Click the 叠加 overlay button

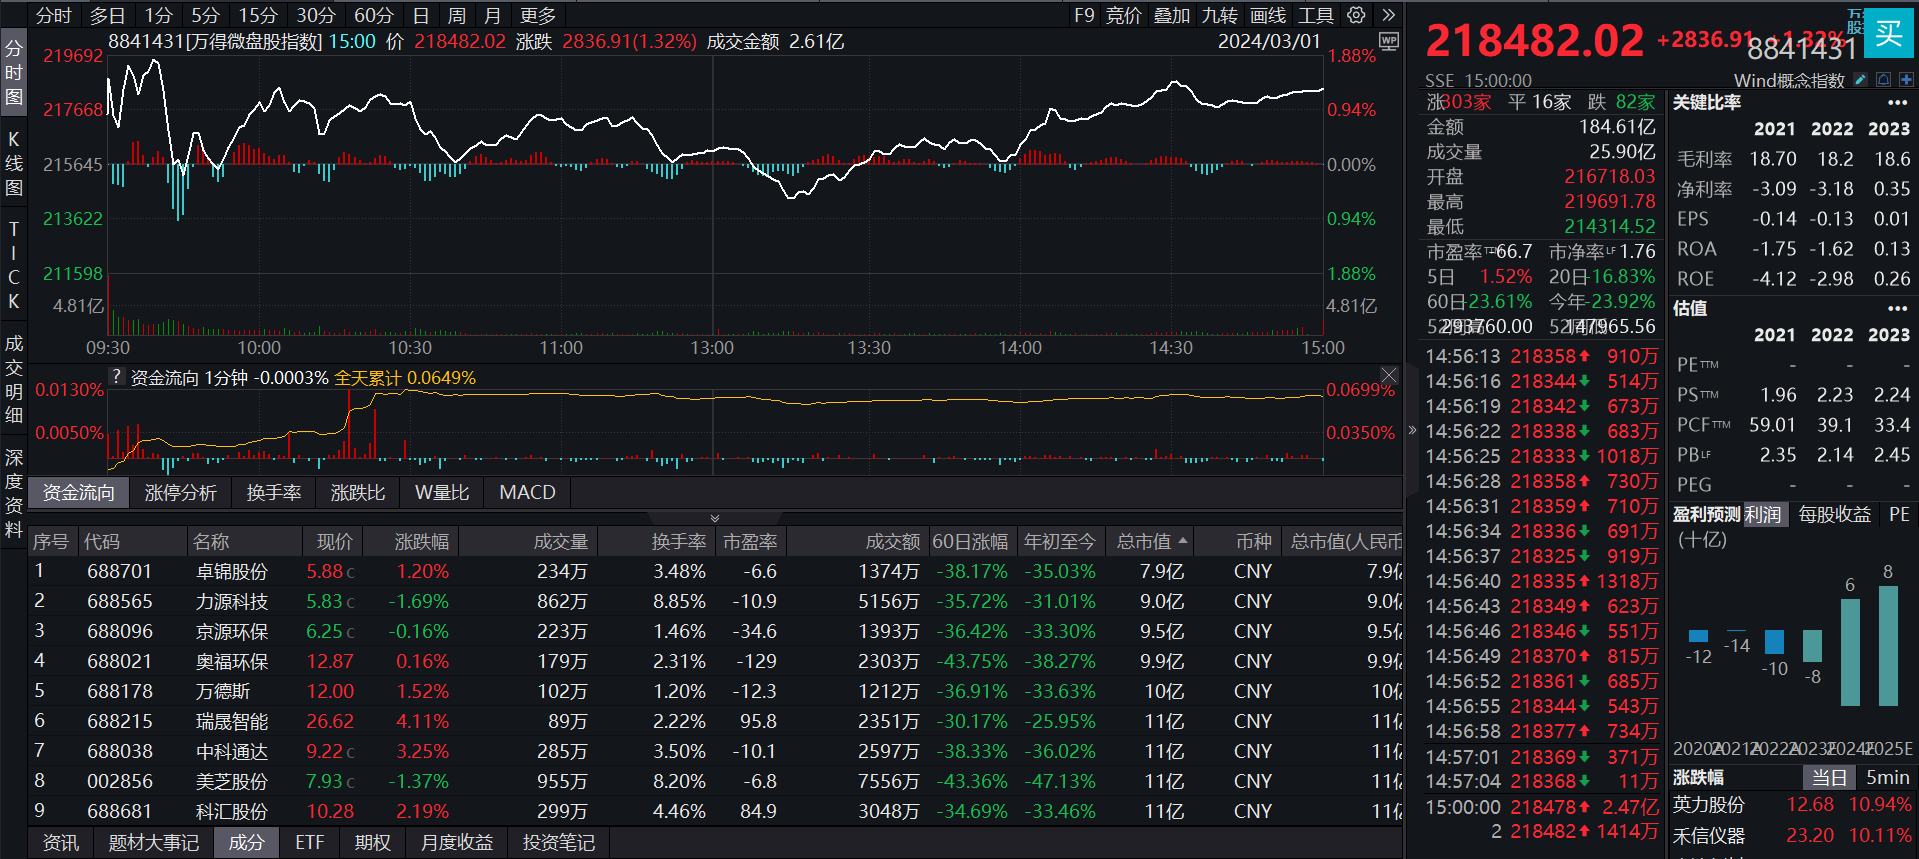click(1171, 15)
